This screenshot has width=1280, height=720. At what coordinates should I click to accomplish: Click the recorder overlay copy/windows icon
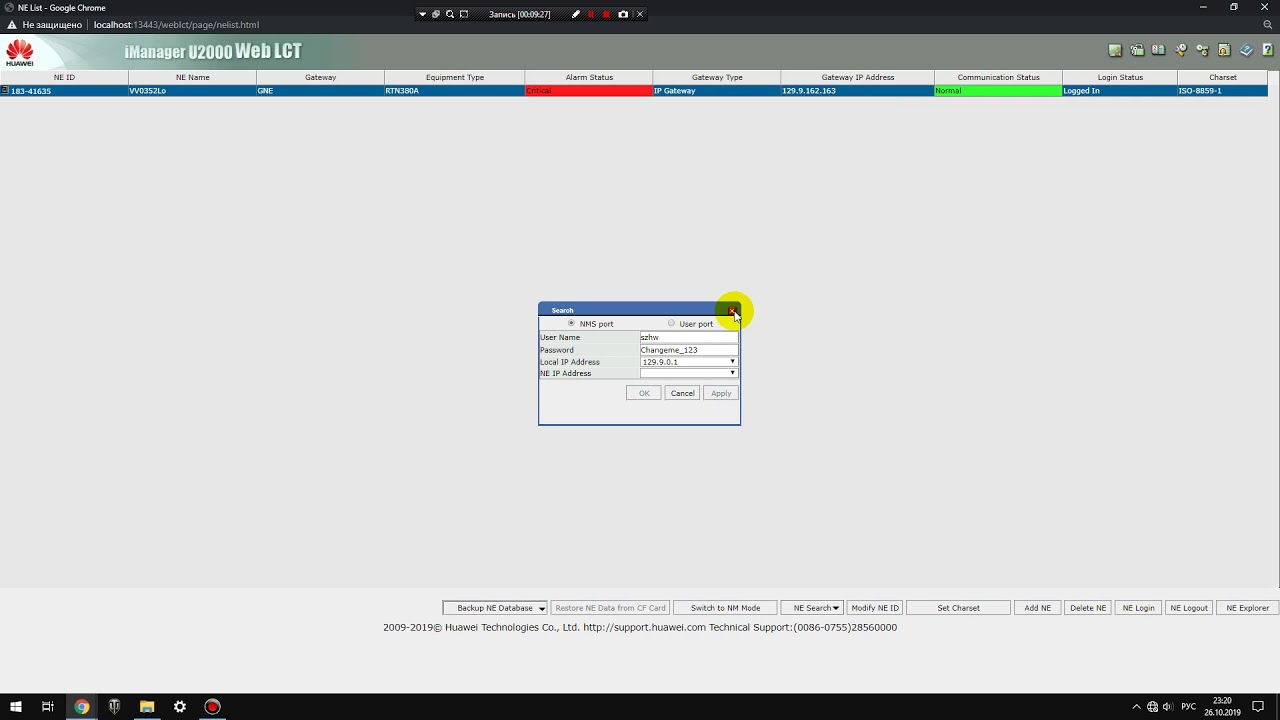pyautogui.click(x=436, y=14)
